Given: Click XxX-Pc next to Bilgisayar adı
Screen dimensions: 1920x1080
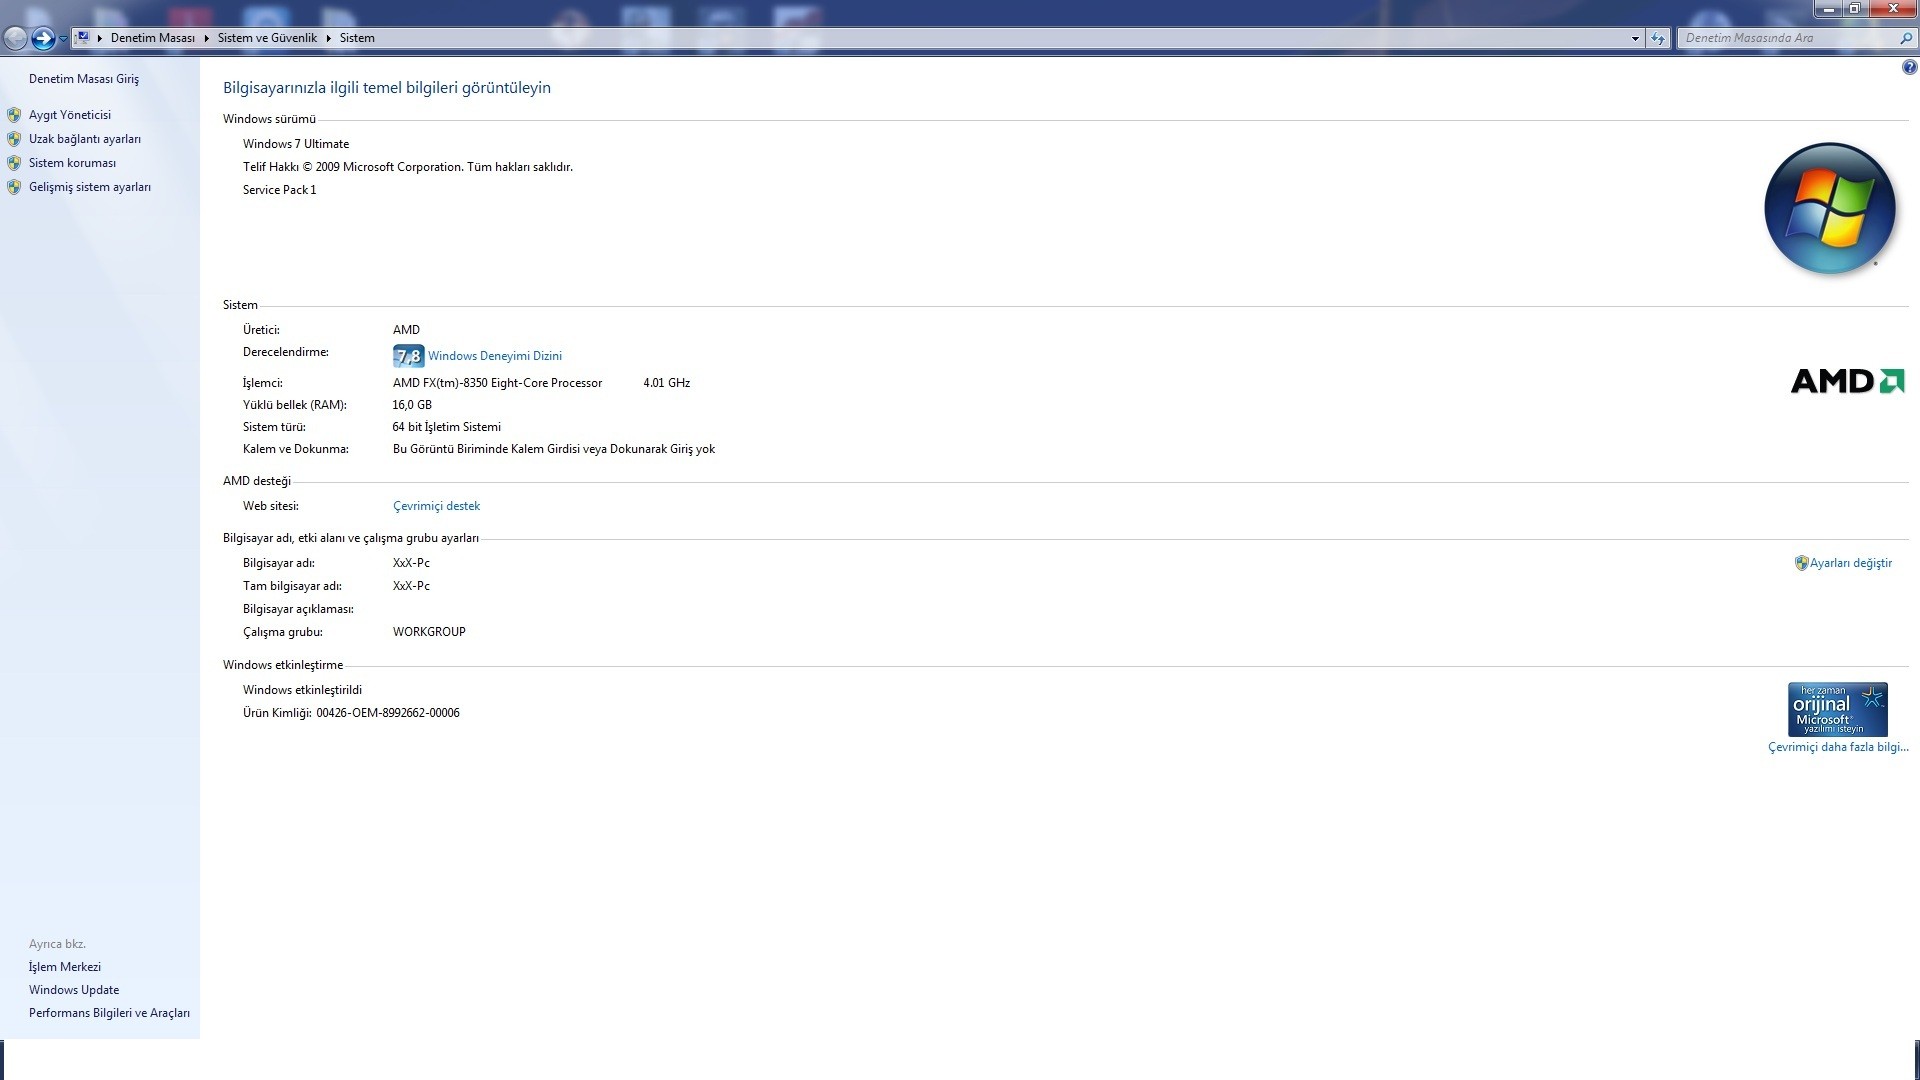Looking at the screenshot, I should click(411, 563).
